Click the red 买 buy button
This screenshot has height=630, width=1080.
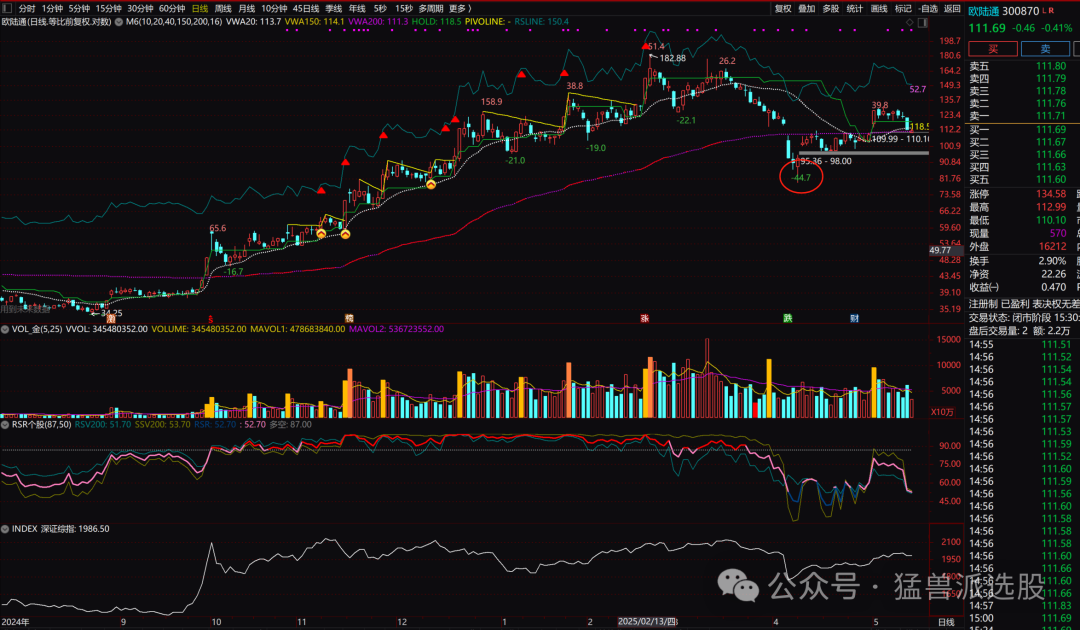tap(993, 49)
